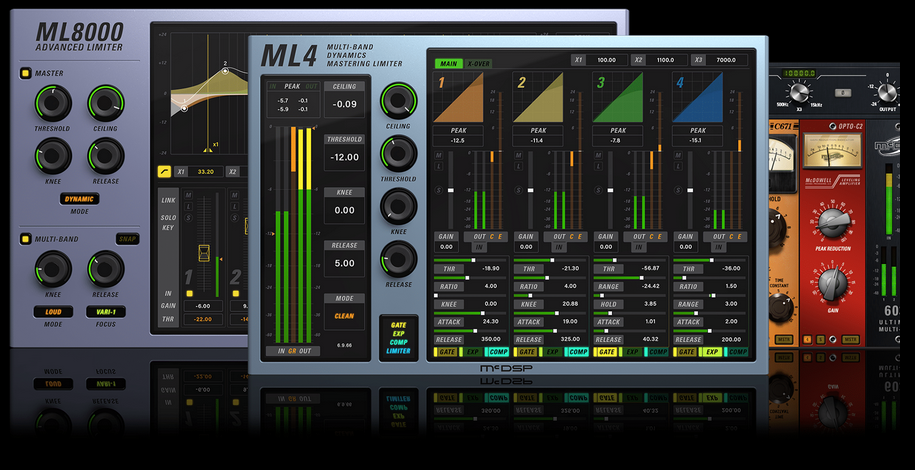
Task: Click OPTO-C2 MSTR button
Action: pos(850,339)
